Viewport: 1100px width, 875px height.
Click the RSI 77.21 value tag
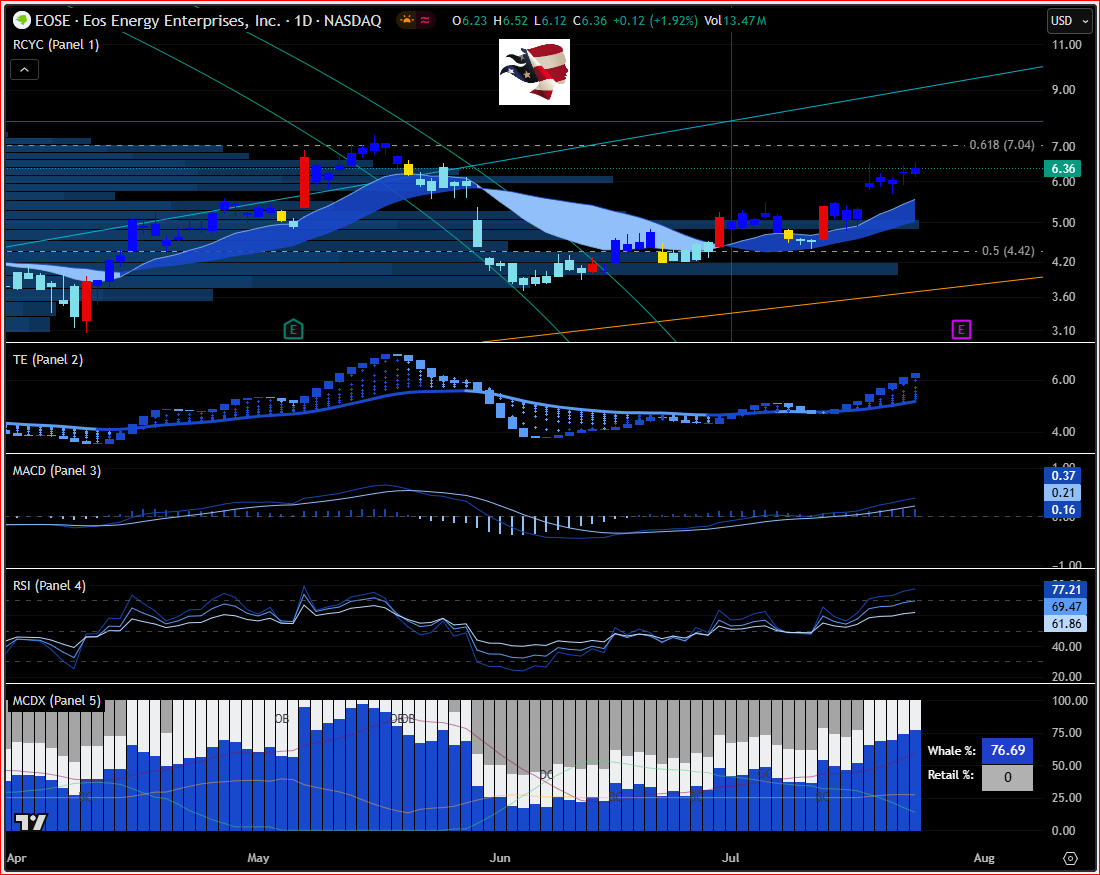(x=1065, y=589)
